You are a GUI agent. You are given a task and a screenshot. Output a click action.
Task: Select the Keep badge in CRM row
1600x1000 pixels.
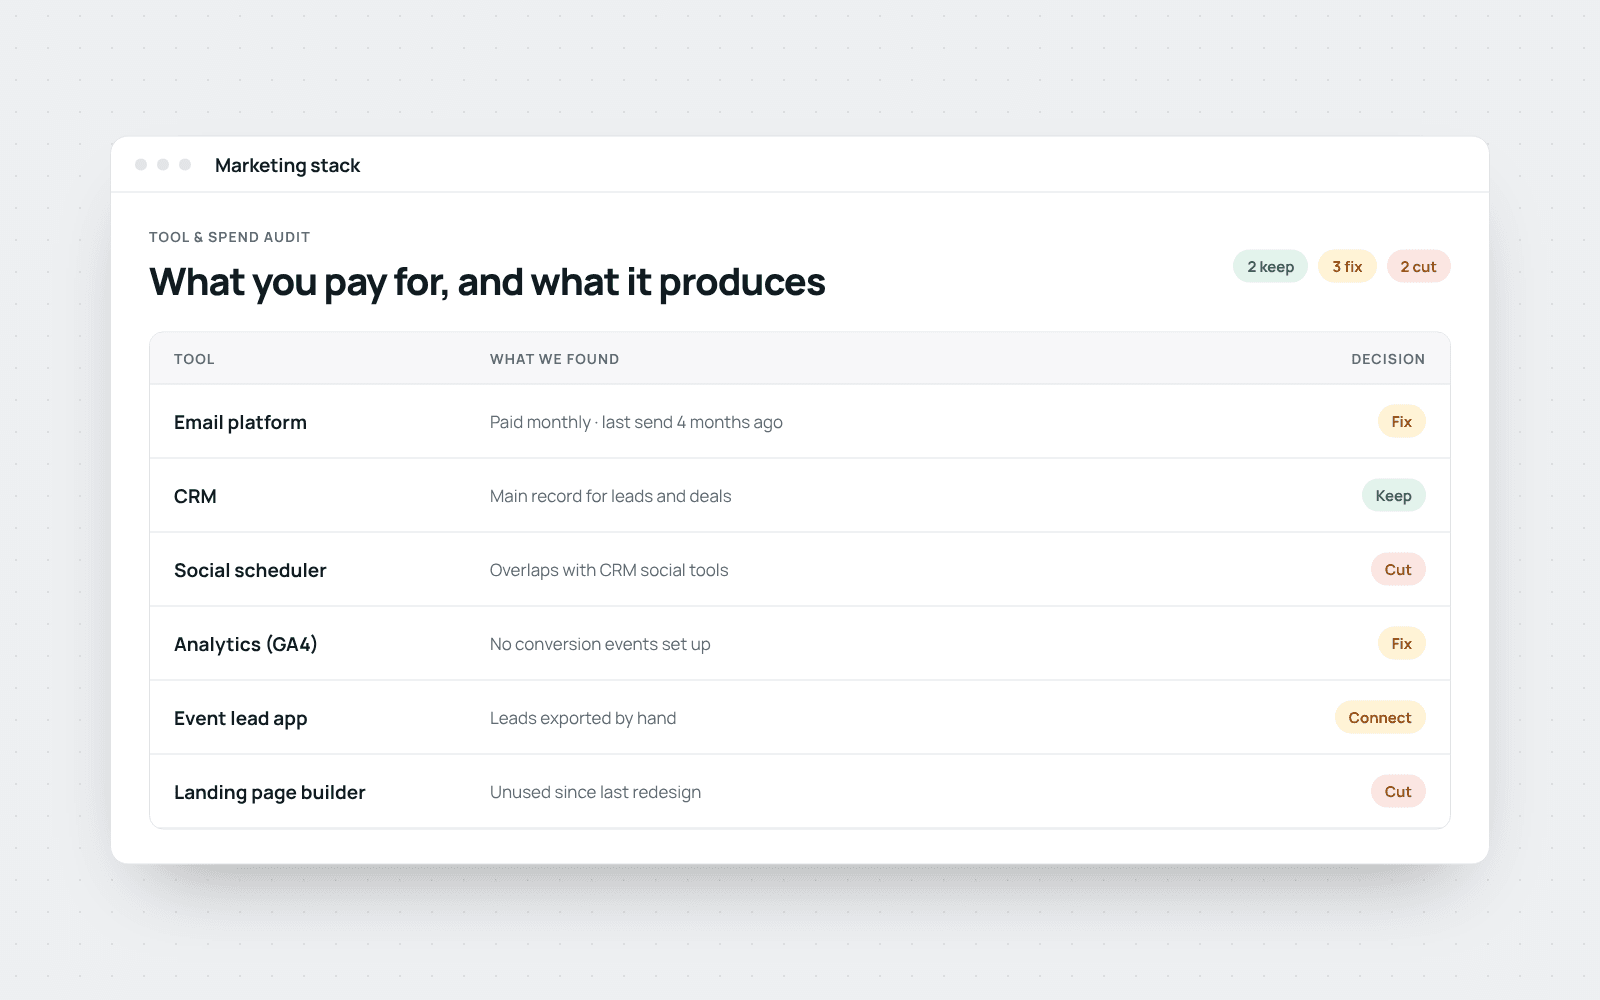pos(1393,495)
